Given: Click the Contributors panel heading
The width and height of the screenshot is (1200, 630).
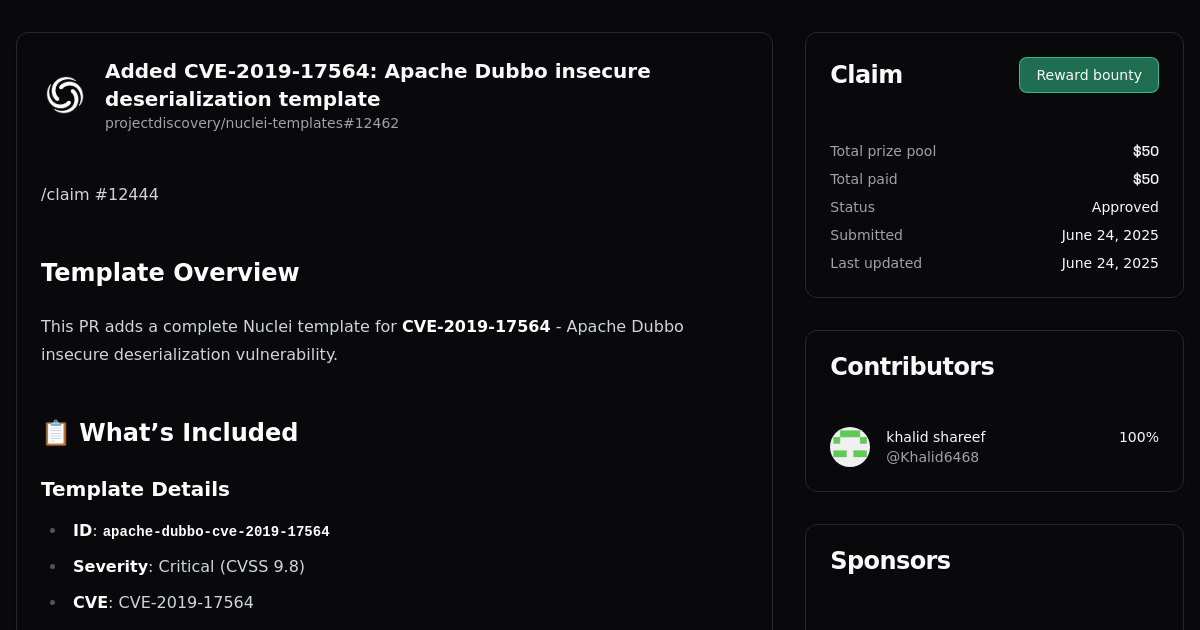Looking at the screenshot, I should click(x=912, y=367).
